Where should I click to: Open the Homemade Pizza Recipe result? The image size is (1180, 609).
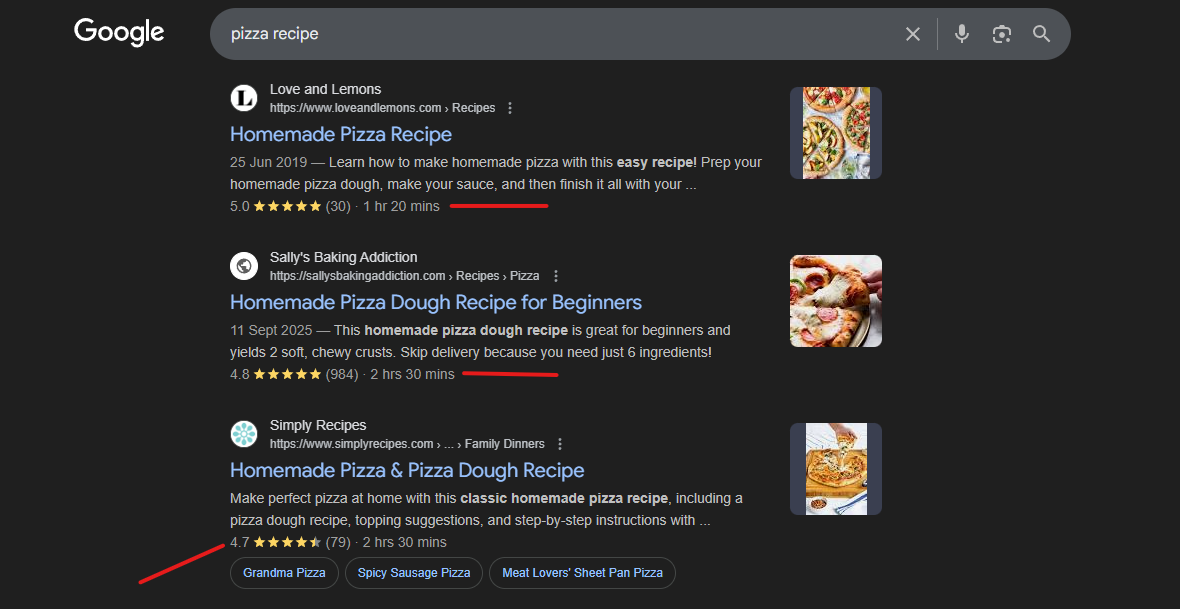pos(340,134)
